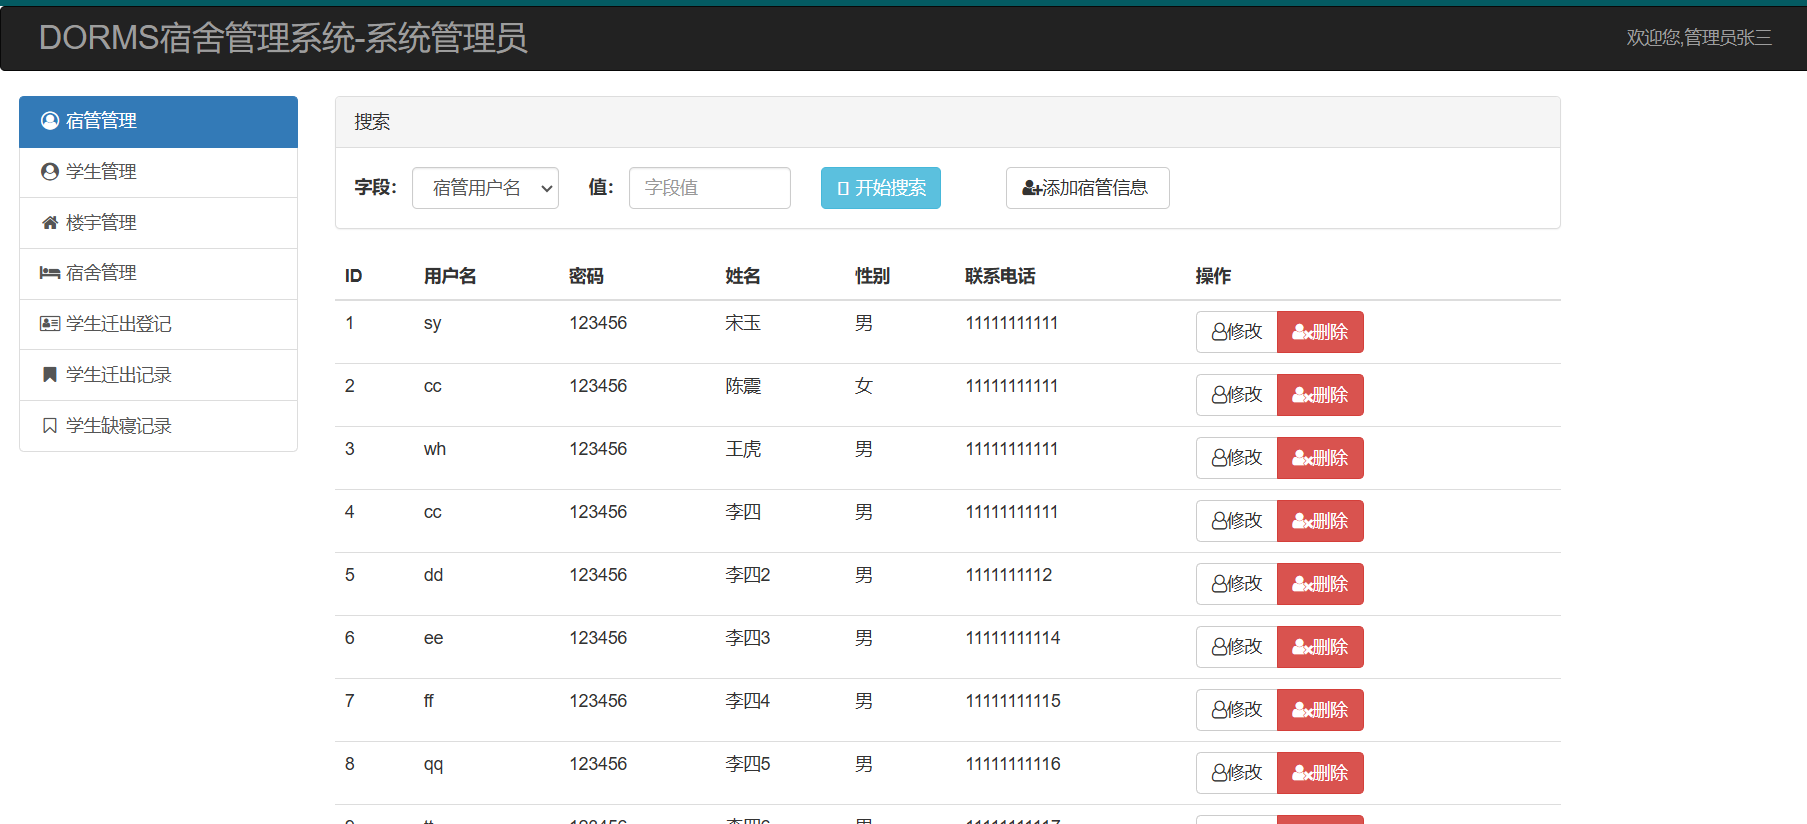Click the add-user icon in 添加宿管信息
Image resolution: width=1807 pixels, height=824 pixels.
(1032, 188)
